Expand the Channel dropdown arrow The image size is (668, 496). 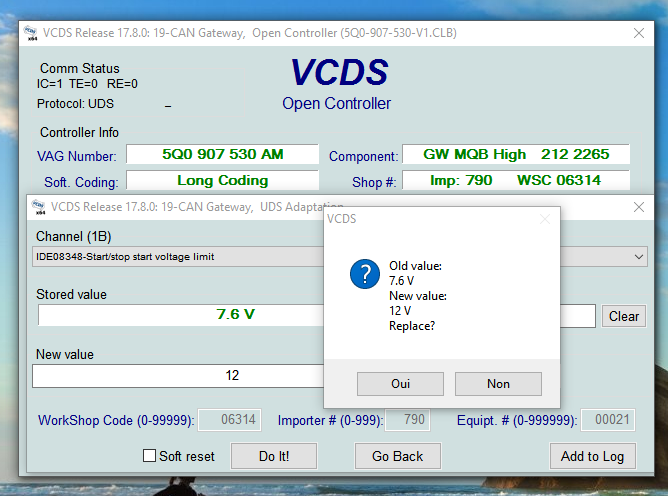pyautogui.click(x=639, y=257)
